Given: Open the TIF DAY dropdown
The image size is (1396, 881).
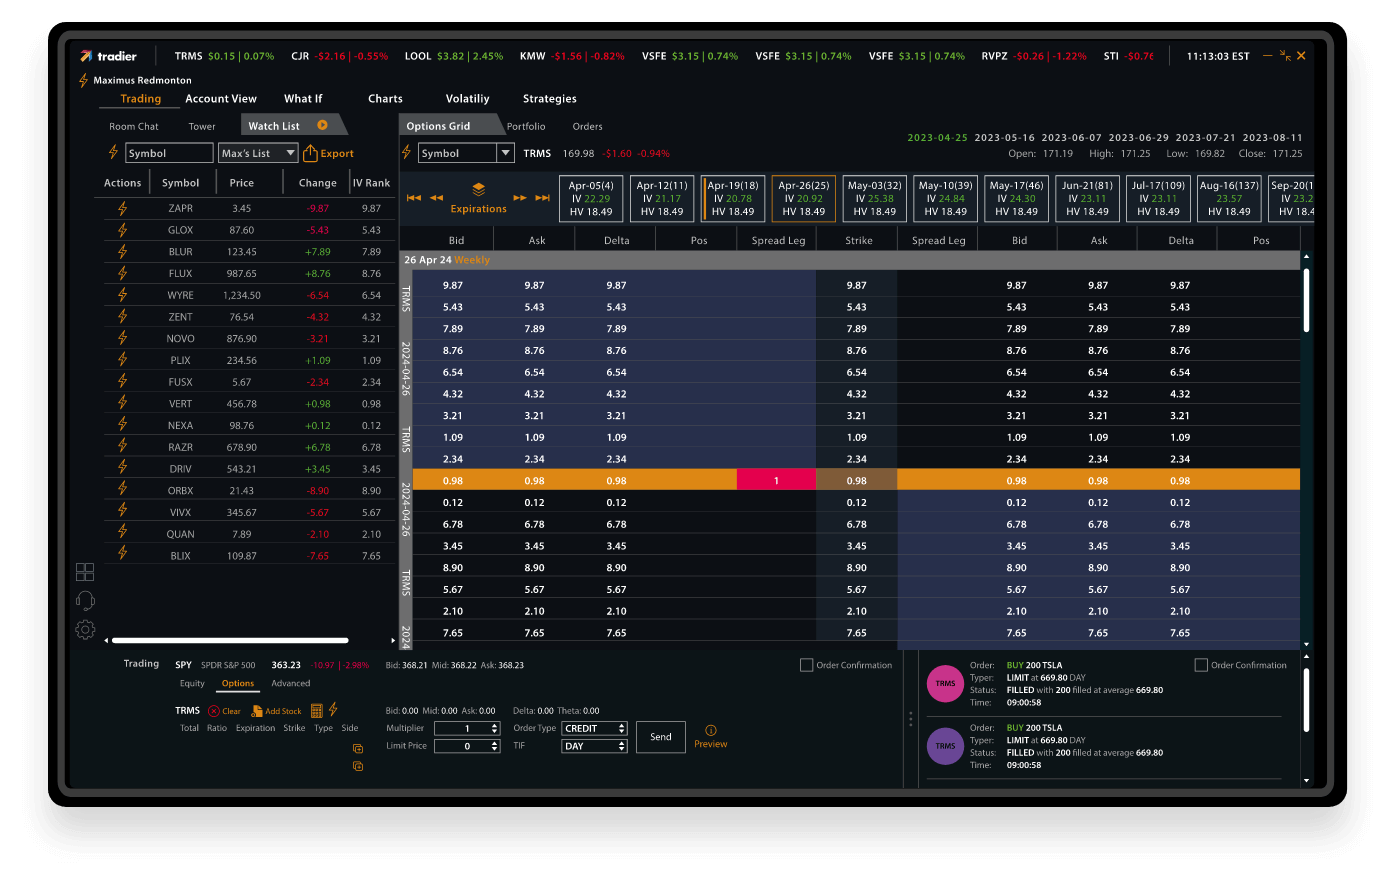Looking at the screenshot, I should click(594, 745).
